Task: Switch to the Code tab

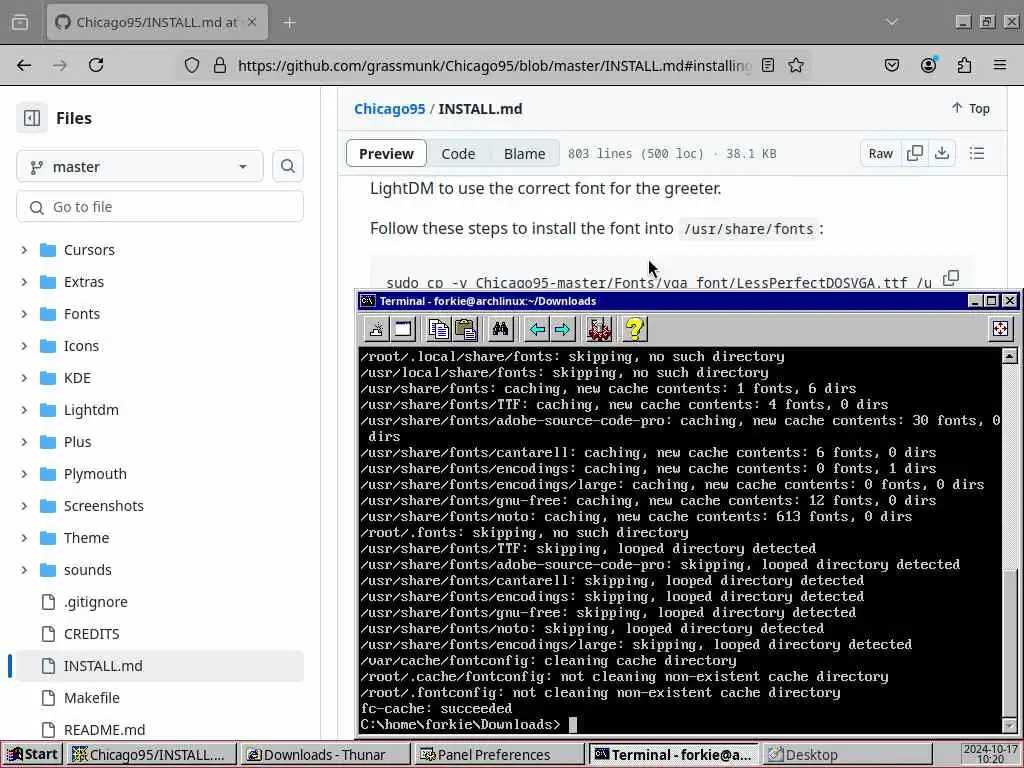Action: point(458,153)
